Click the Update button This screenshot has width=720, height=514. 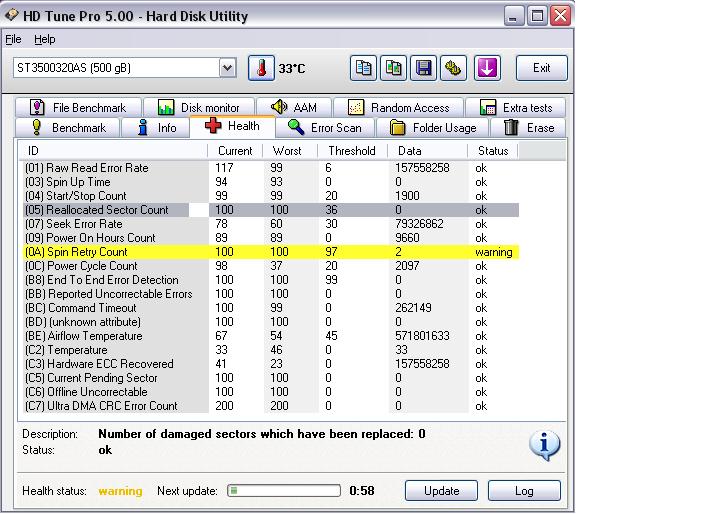tap(441, 491)
